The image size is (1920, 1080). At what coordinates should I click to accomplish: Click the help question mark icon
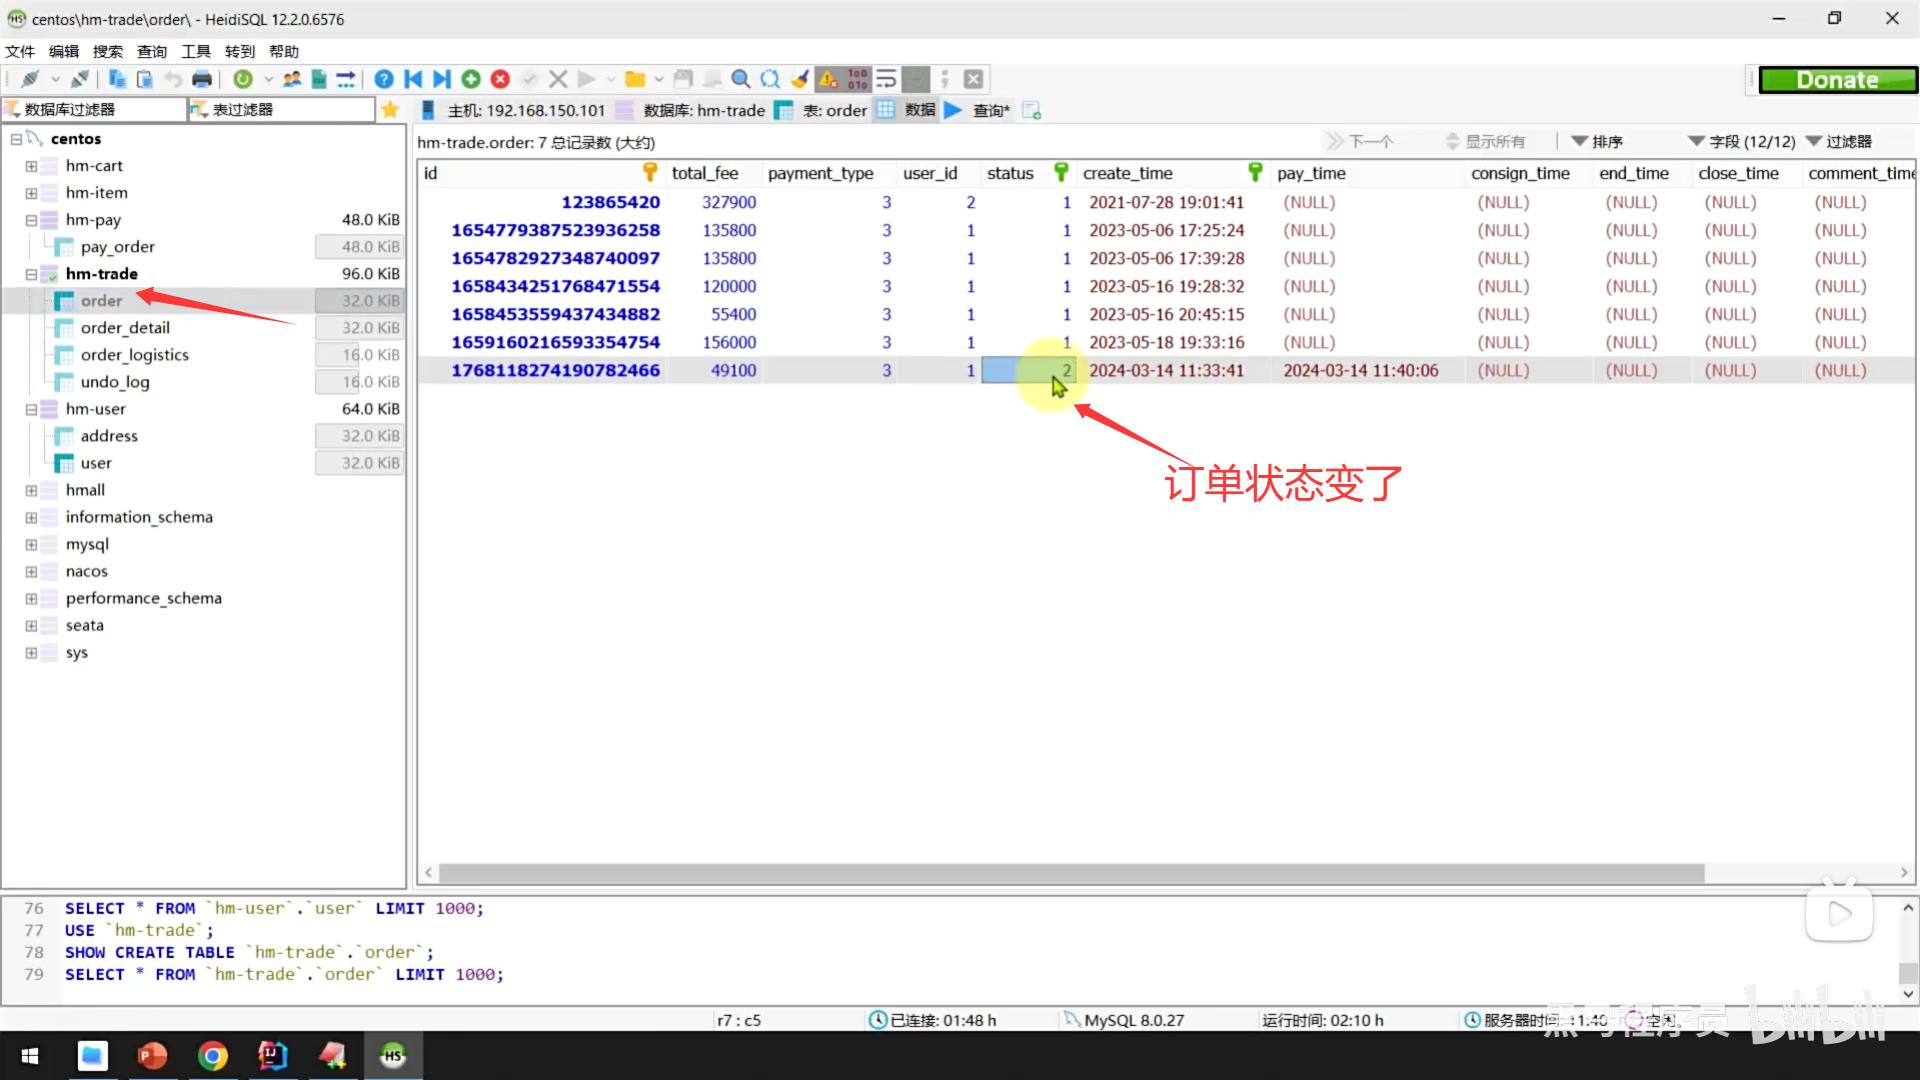tap(384, 79)
